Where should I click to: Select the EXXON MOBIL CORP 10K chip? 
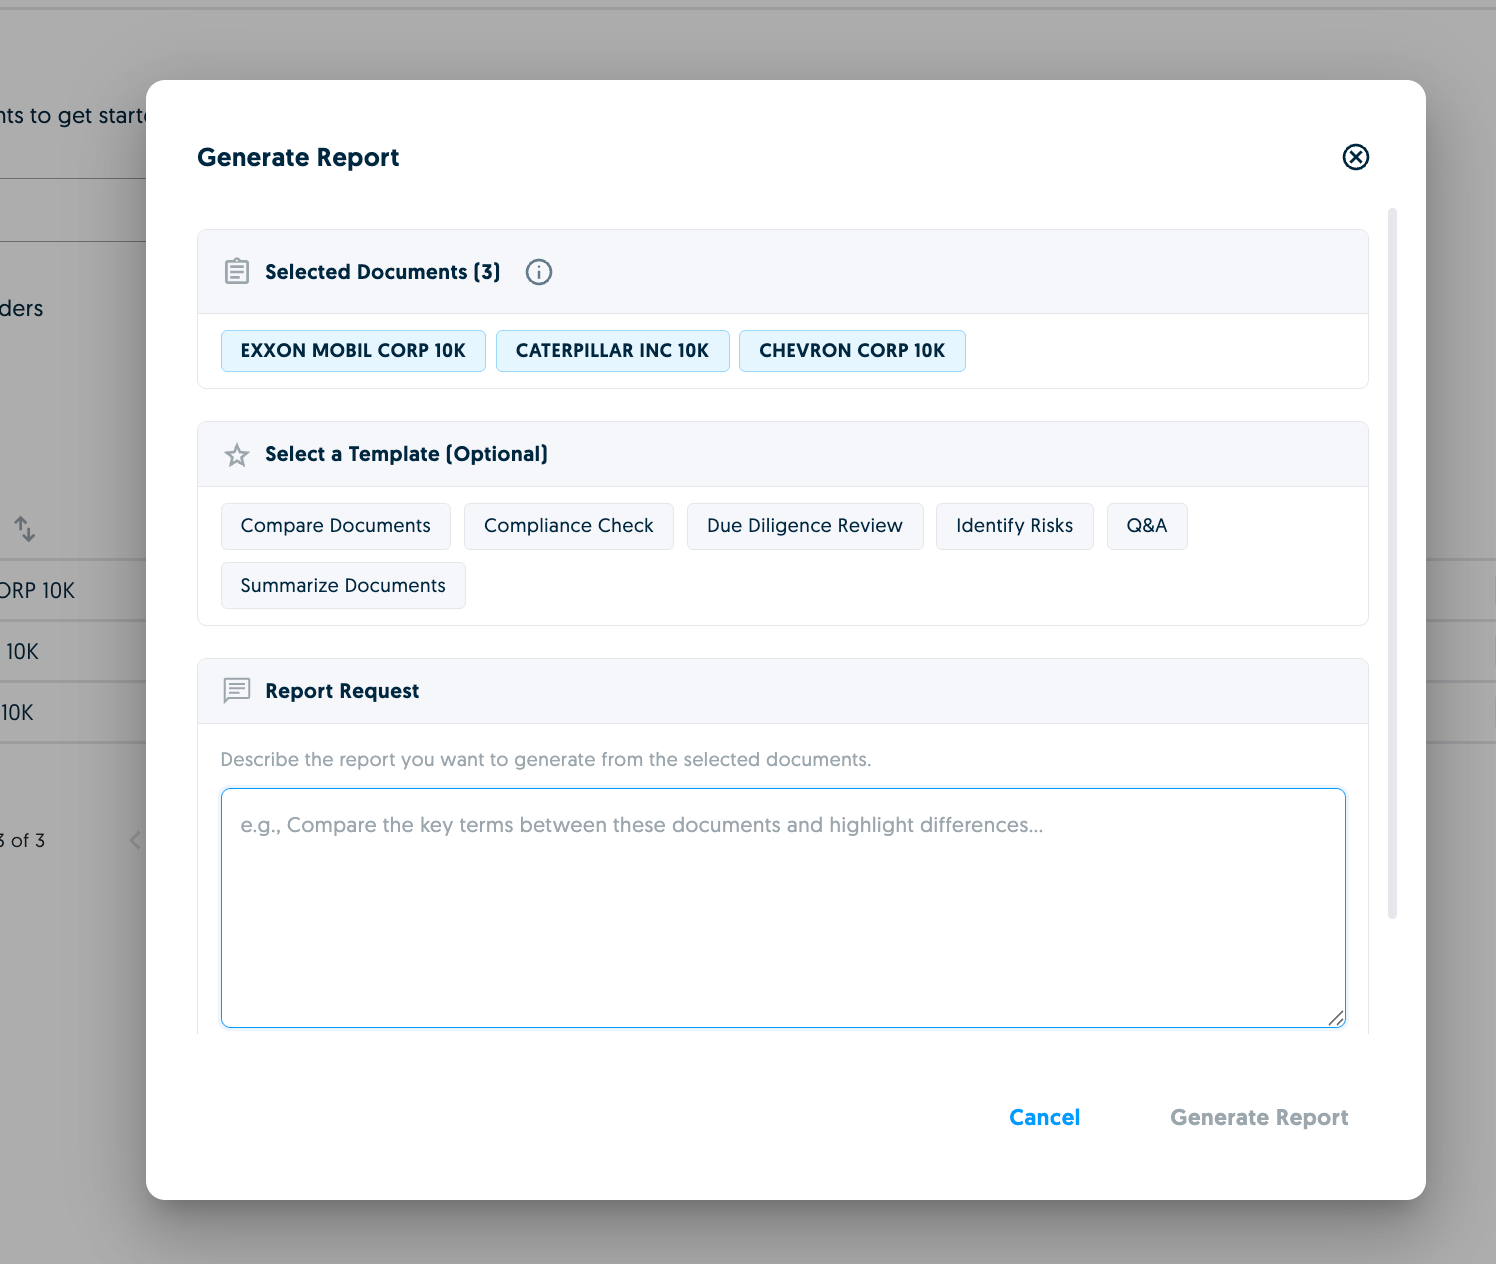click(353, 351)
